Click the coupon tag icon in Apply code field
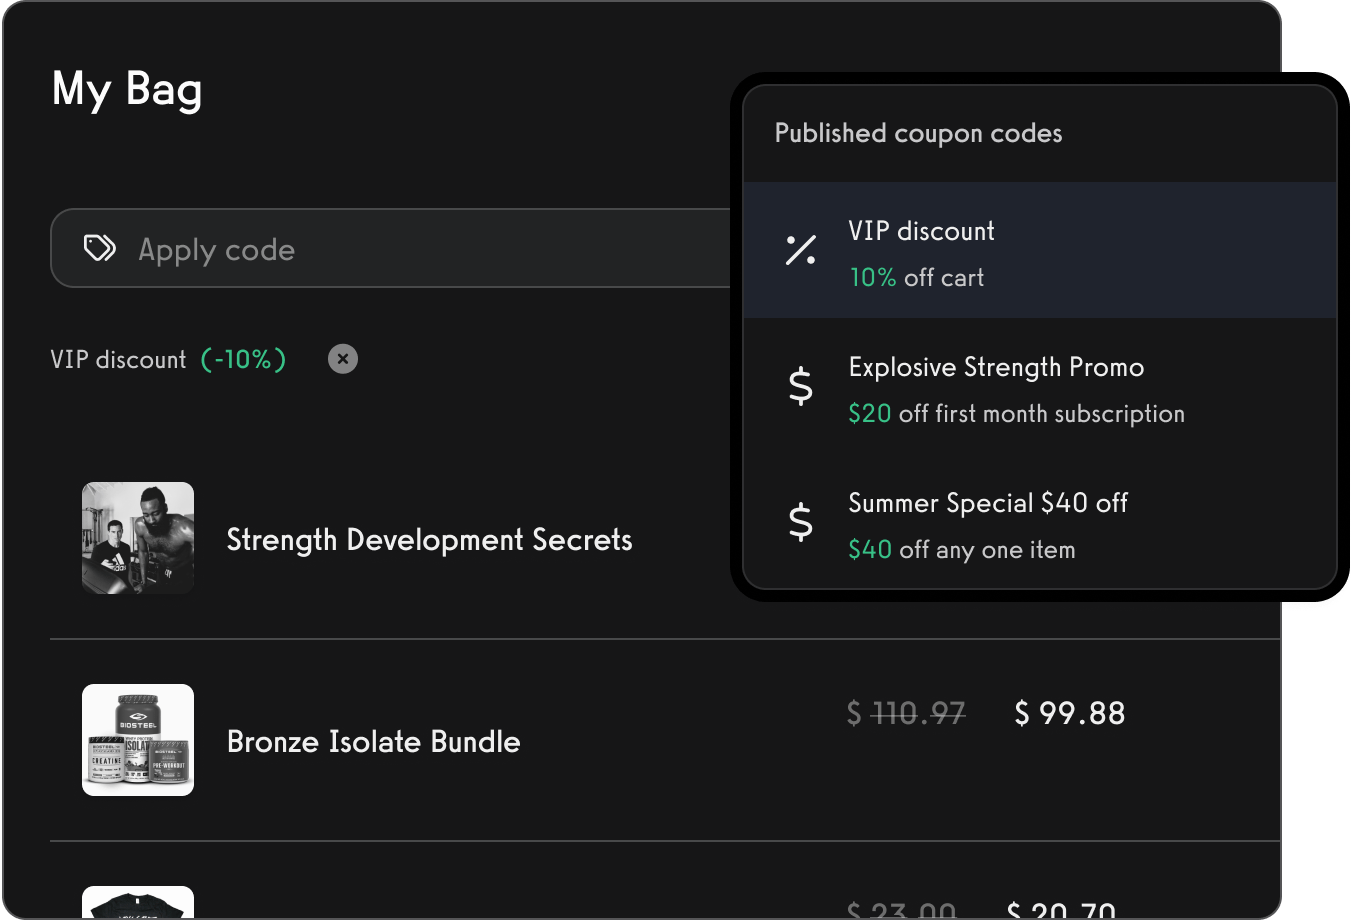 99,248
